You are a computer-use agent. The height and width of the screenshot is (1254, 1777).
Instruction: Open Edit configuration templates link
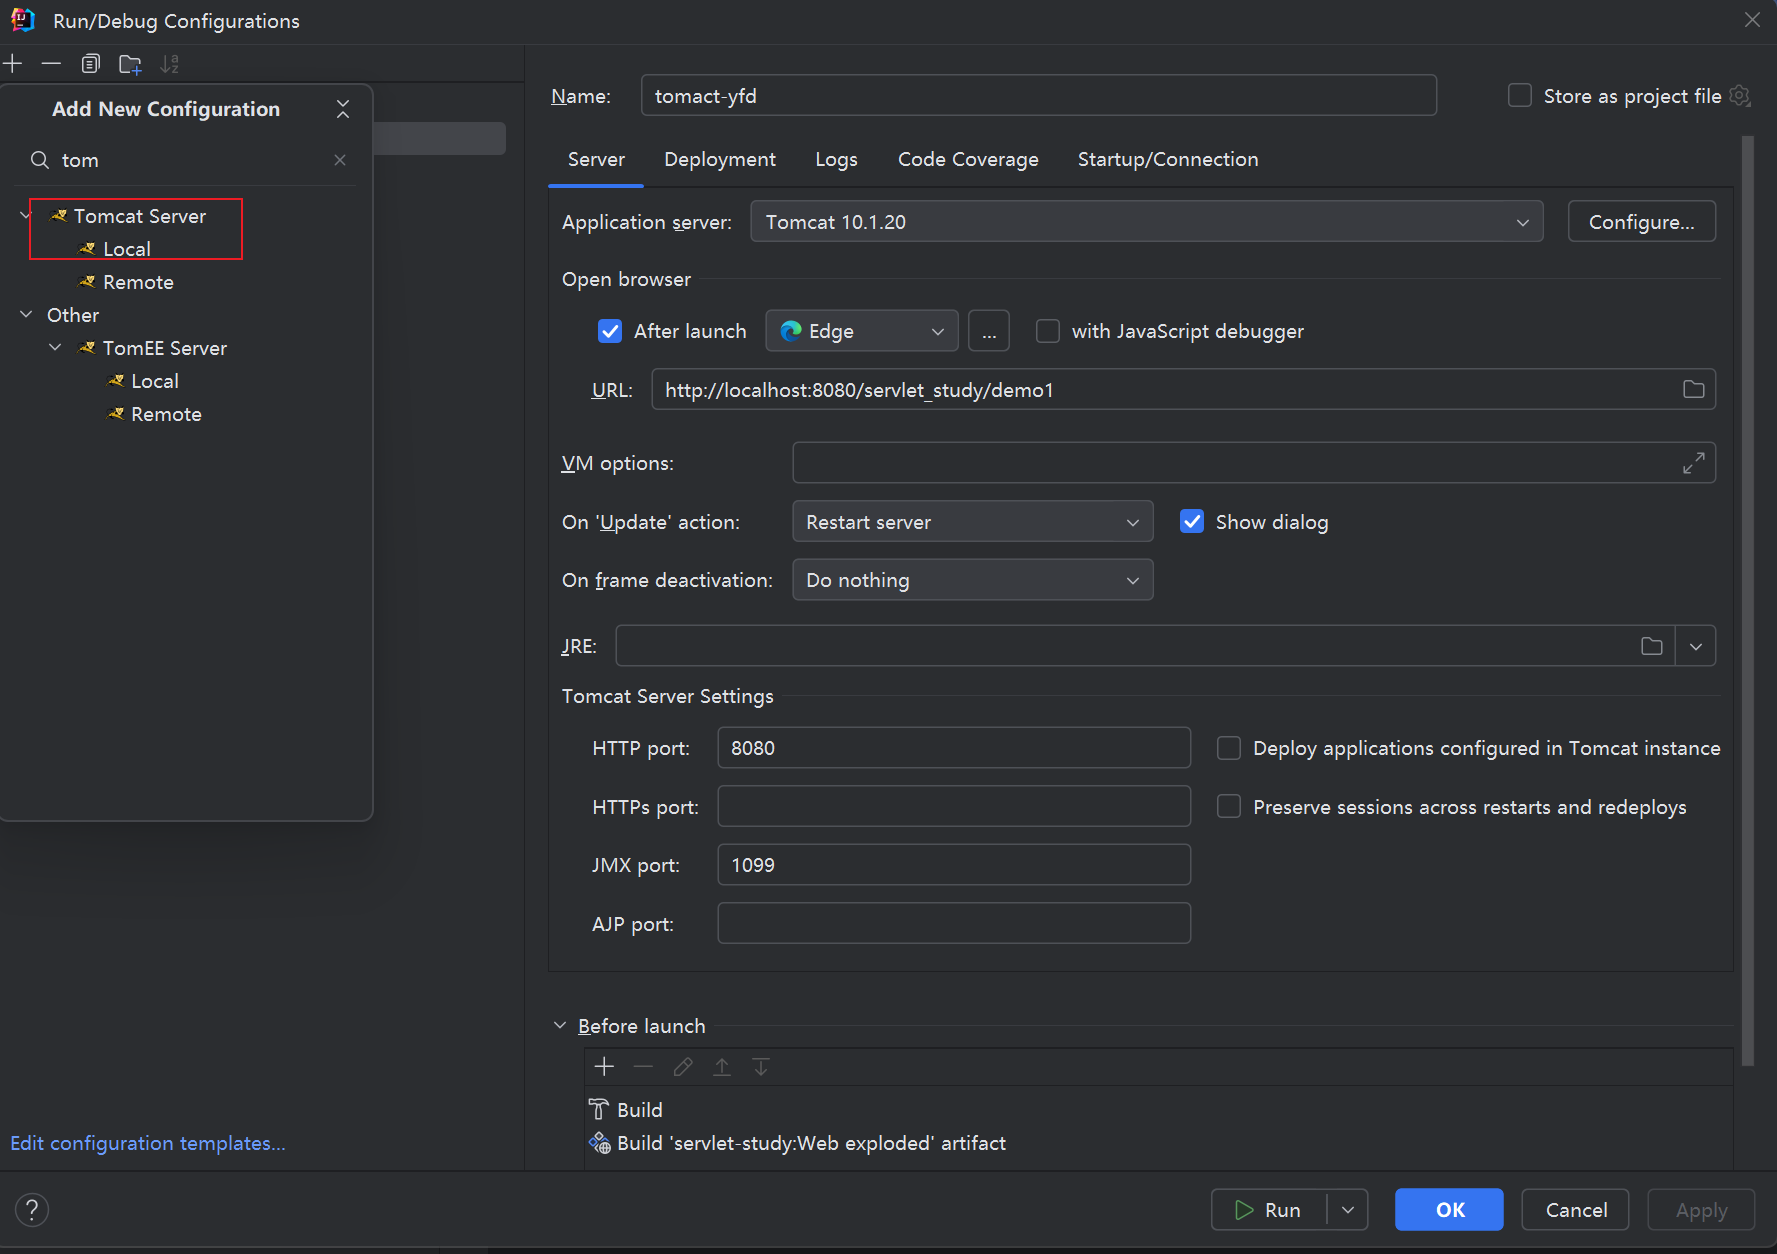148,1143
